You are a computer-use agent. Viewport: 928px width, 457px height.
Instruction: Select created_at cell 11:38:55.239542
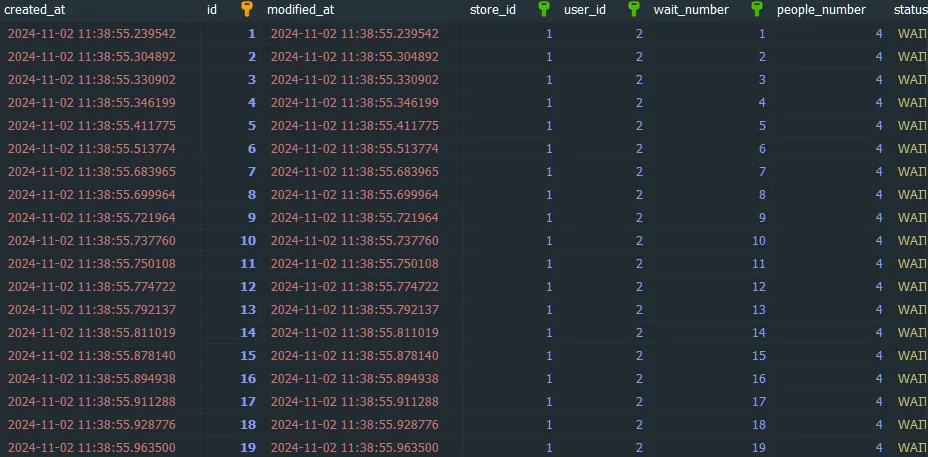coord(92,34)
